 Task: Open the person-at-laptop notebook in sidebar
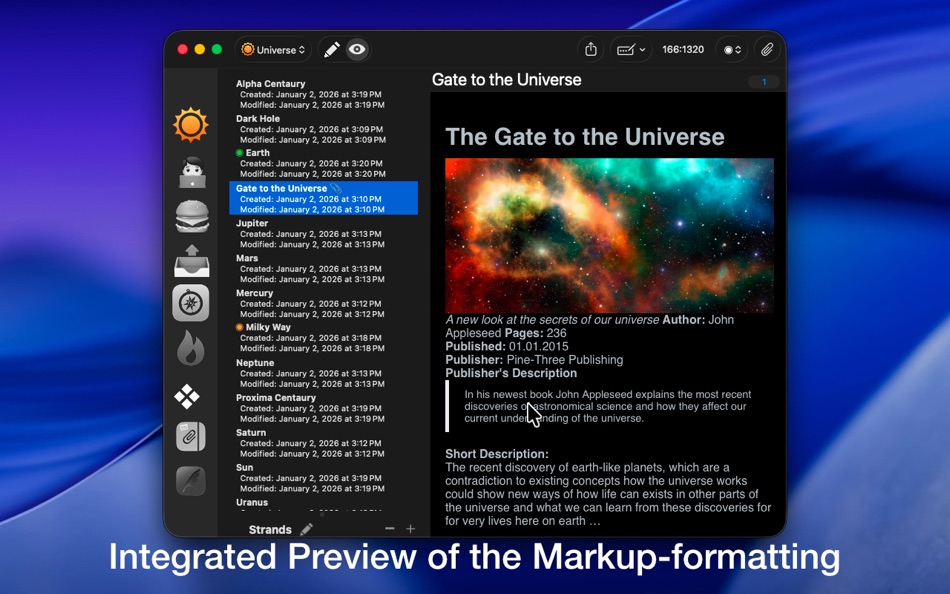click(x=190, y=170)
